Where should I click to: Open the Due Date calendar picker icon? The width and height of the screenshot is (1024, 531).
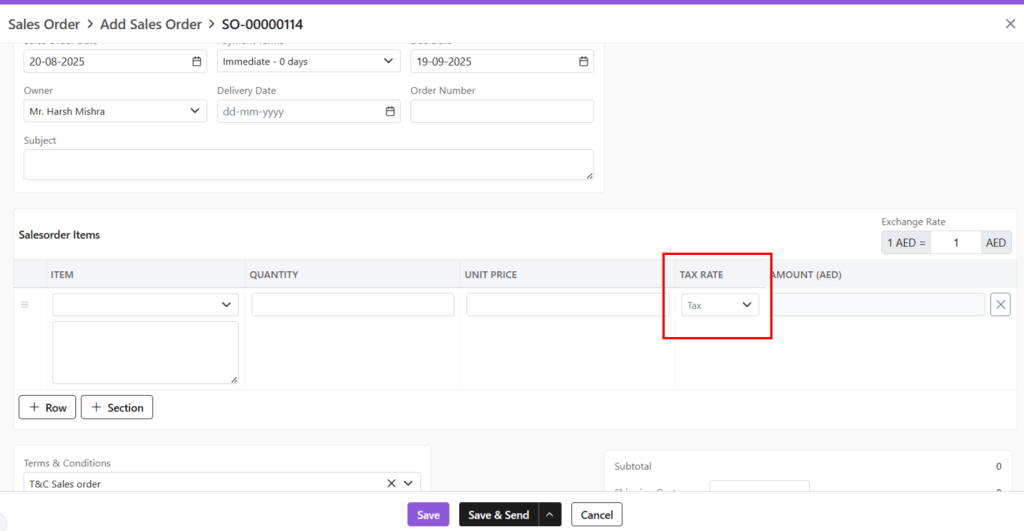coord(583,62)
